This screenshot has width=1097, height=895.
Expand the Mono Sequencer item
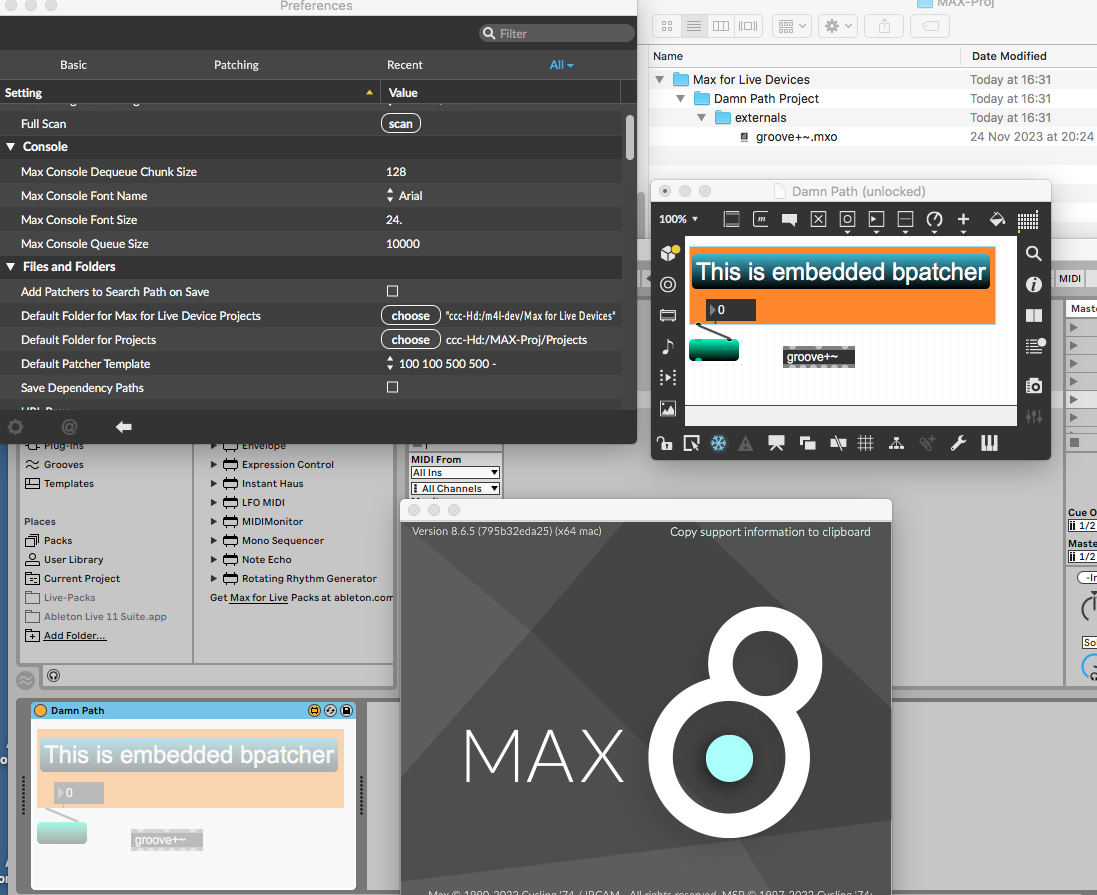tap(214, 541)
